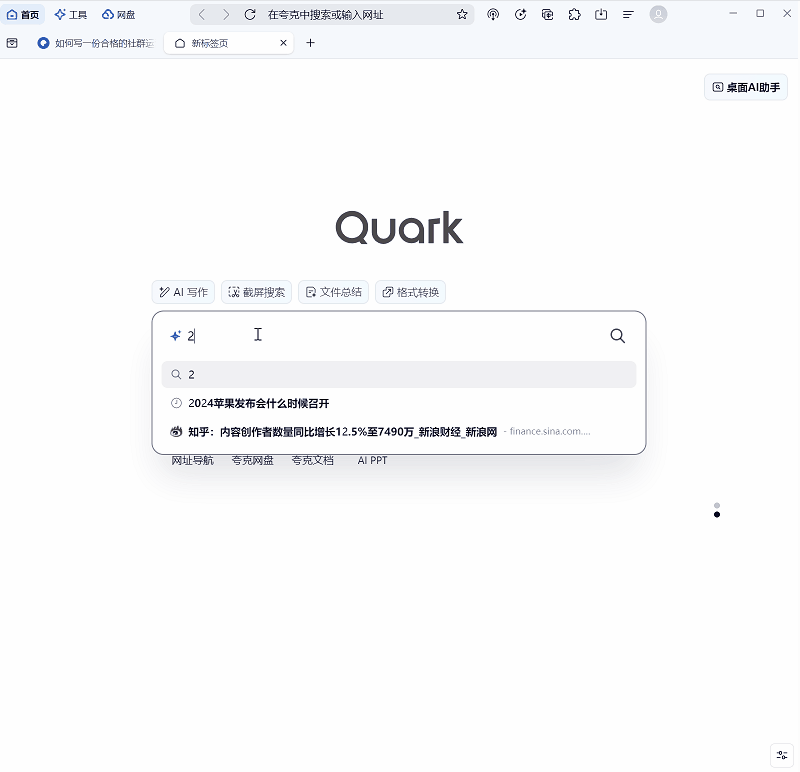Reload the page with refresh icon

pyautogui.click(x=249, y=15)
